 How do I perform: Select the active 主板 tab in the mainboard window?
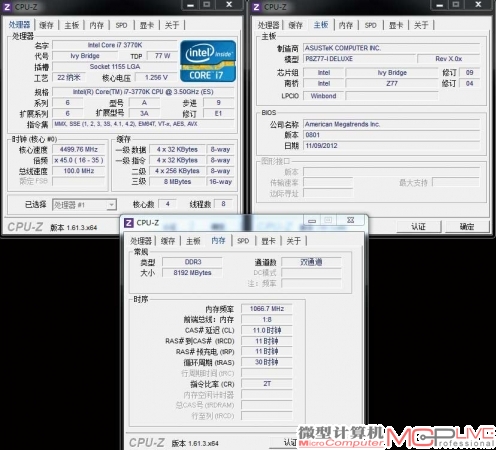321,25
